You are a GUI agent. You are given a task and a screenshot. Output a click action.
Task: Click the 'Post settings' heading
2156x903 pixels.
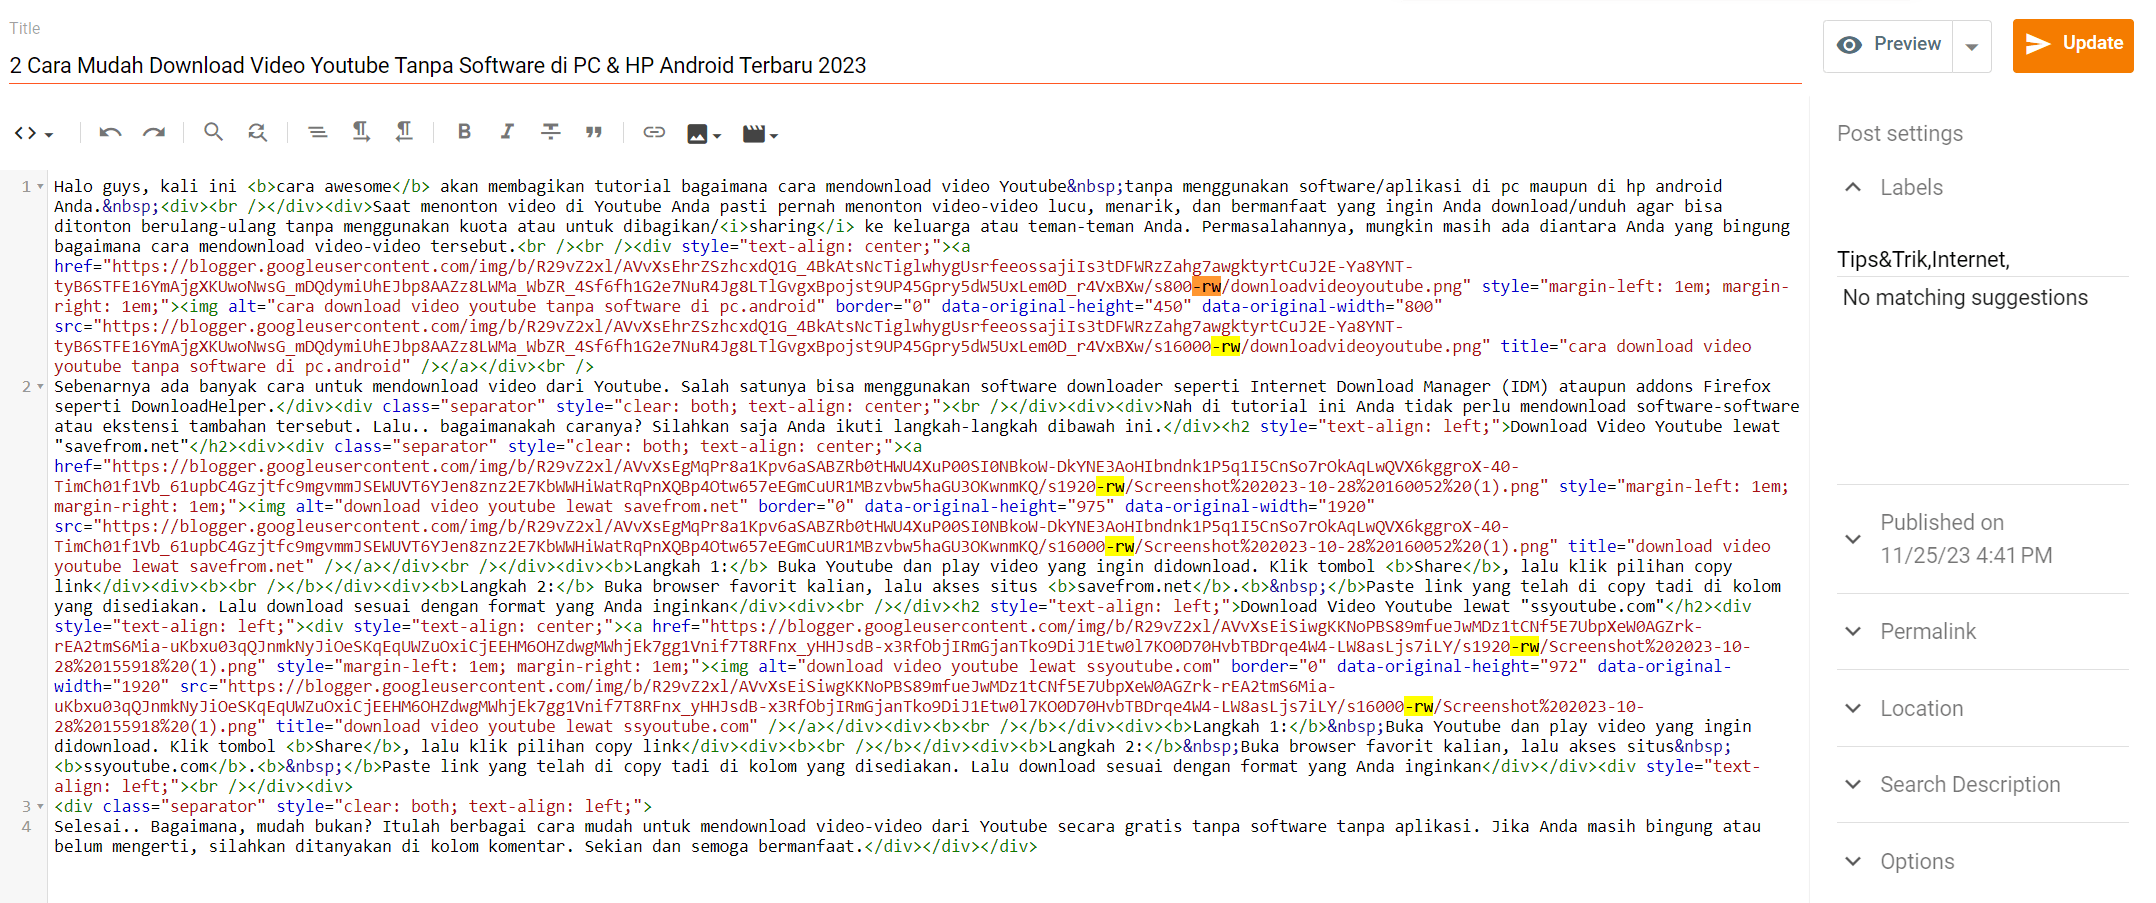coord(1899,133)
